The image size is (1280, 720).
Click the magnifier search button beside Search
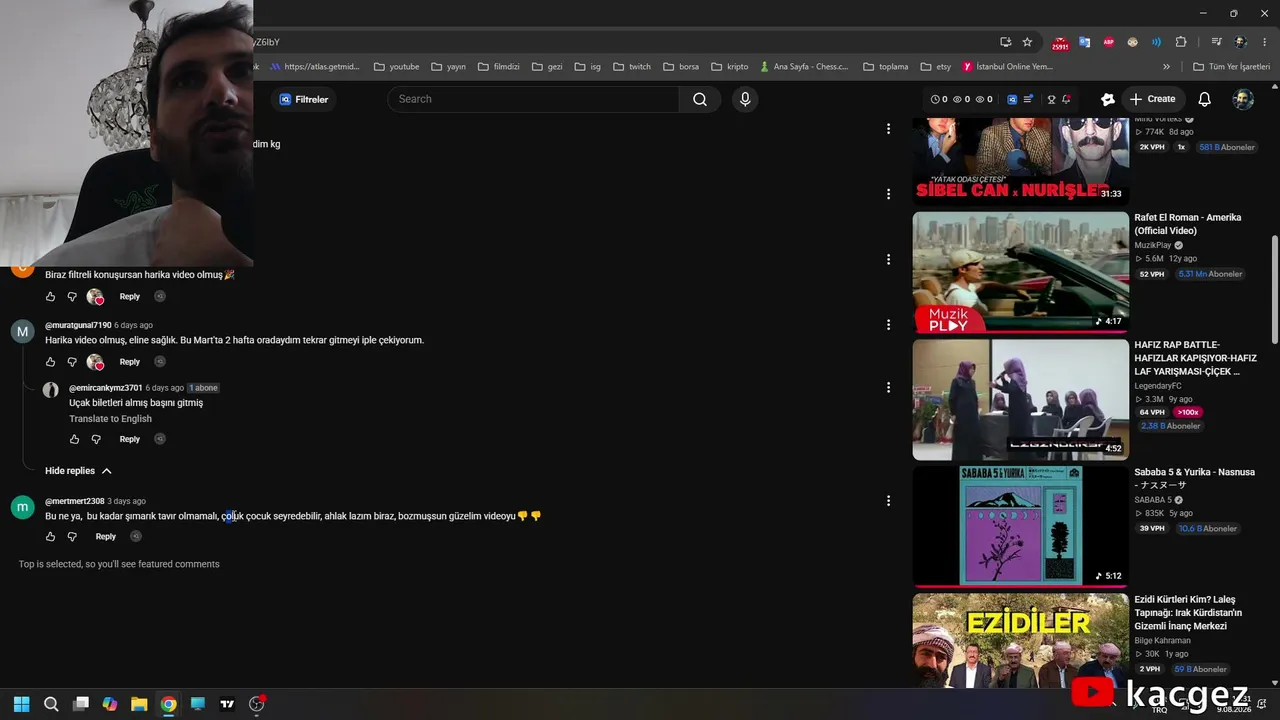click(x=700, y=99)
